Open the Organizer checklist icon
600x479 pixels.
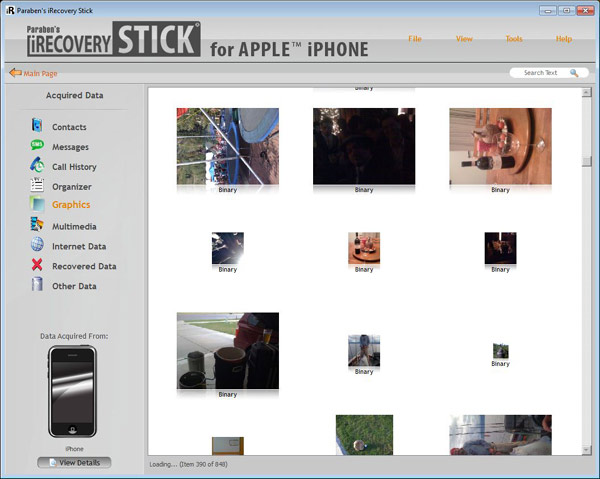[x=37, y=186]
